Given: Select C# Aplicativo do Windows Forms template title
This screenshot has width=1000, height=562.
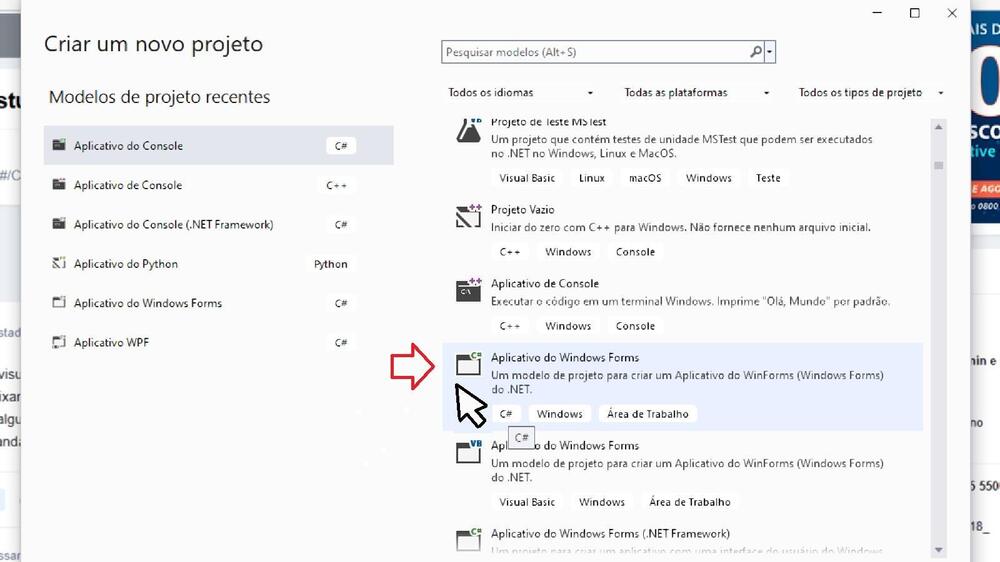Looking at the screenshot, I should [564, 357].
